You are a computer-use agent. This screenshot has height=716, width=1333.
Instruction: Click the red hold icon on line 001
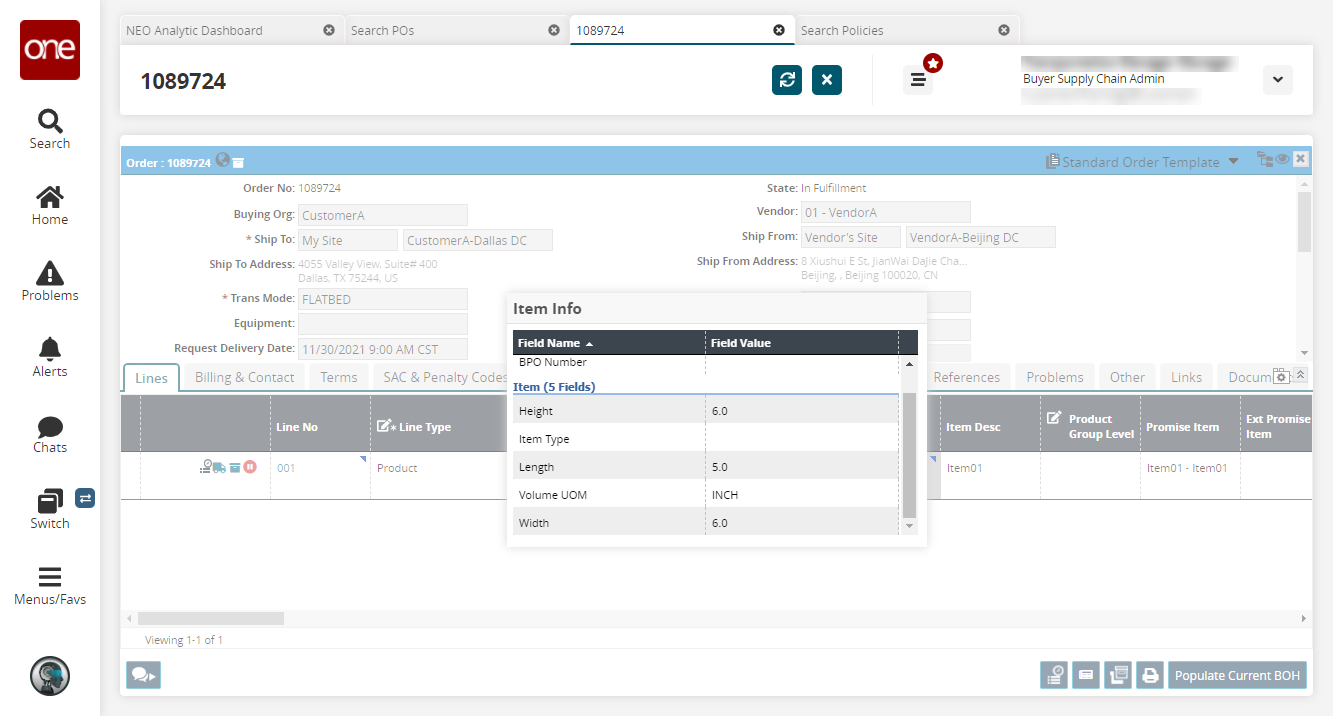(250, 467)
